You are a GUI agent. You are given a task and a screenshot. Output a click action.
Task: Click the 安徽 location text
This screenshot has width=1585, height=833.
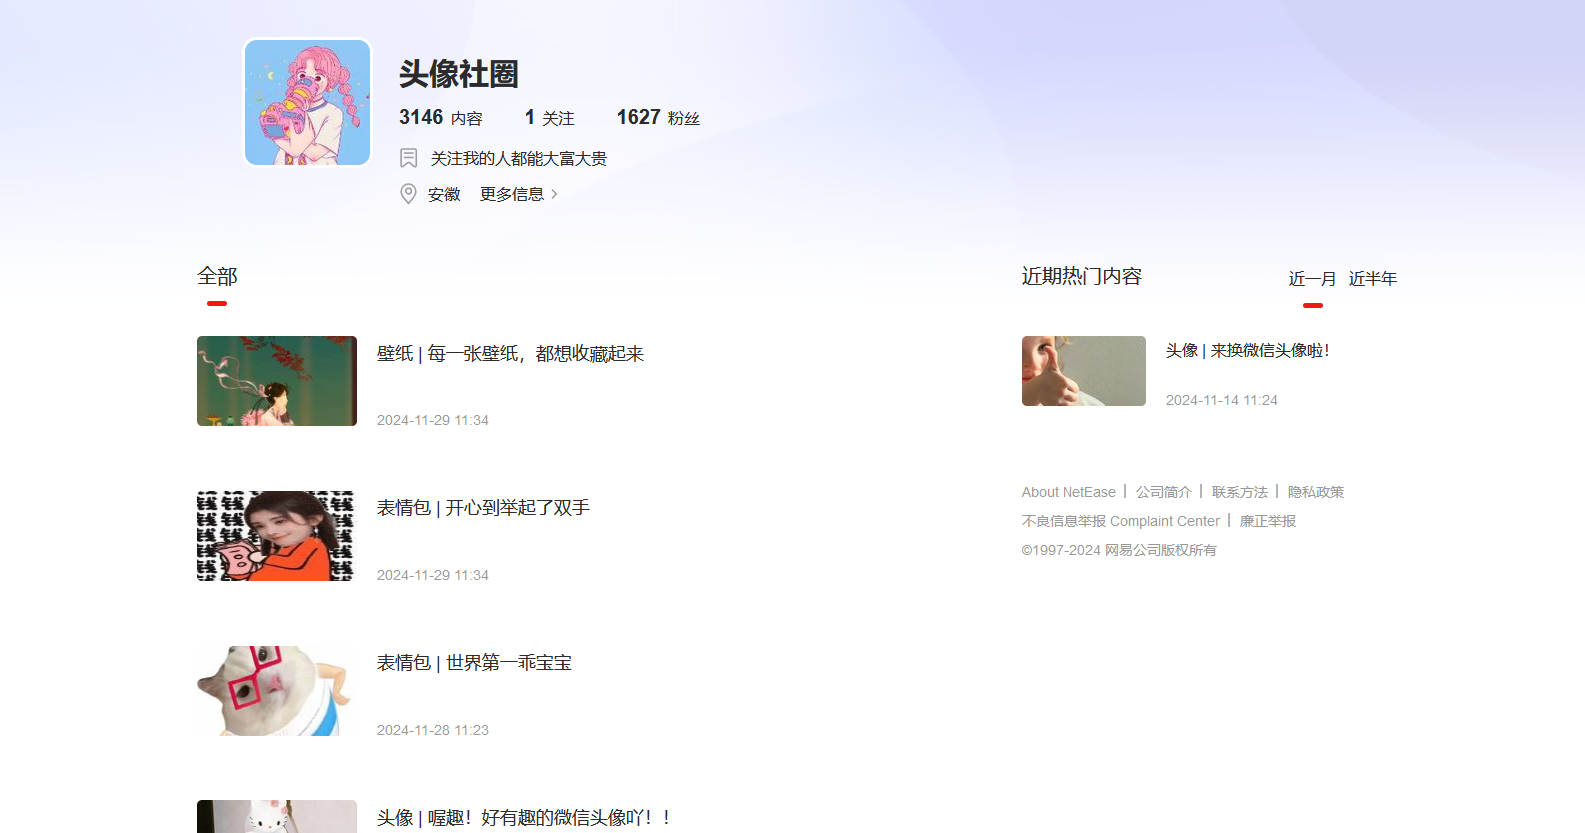coord(444,194)
